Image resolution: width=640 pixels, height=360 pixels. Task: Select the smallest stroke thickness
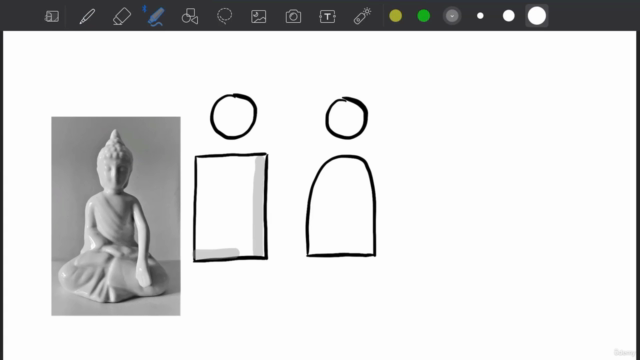tap(480, 16)
